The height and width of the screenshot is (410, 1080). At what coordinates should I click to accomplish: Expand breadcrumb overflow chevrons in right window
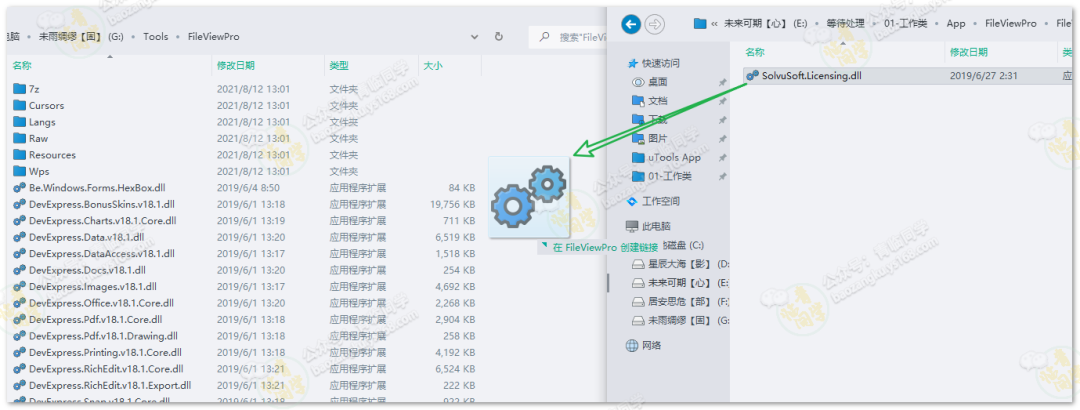click(x=714, y=24)
